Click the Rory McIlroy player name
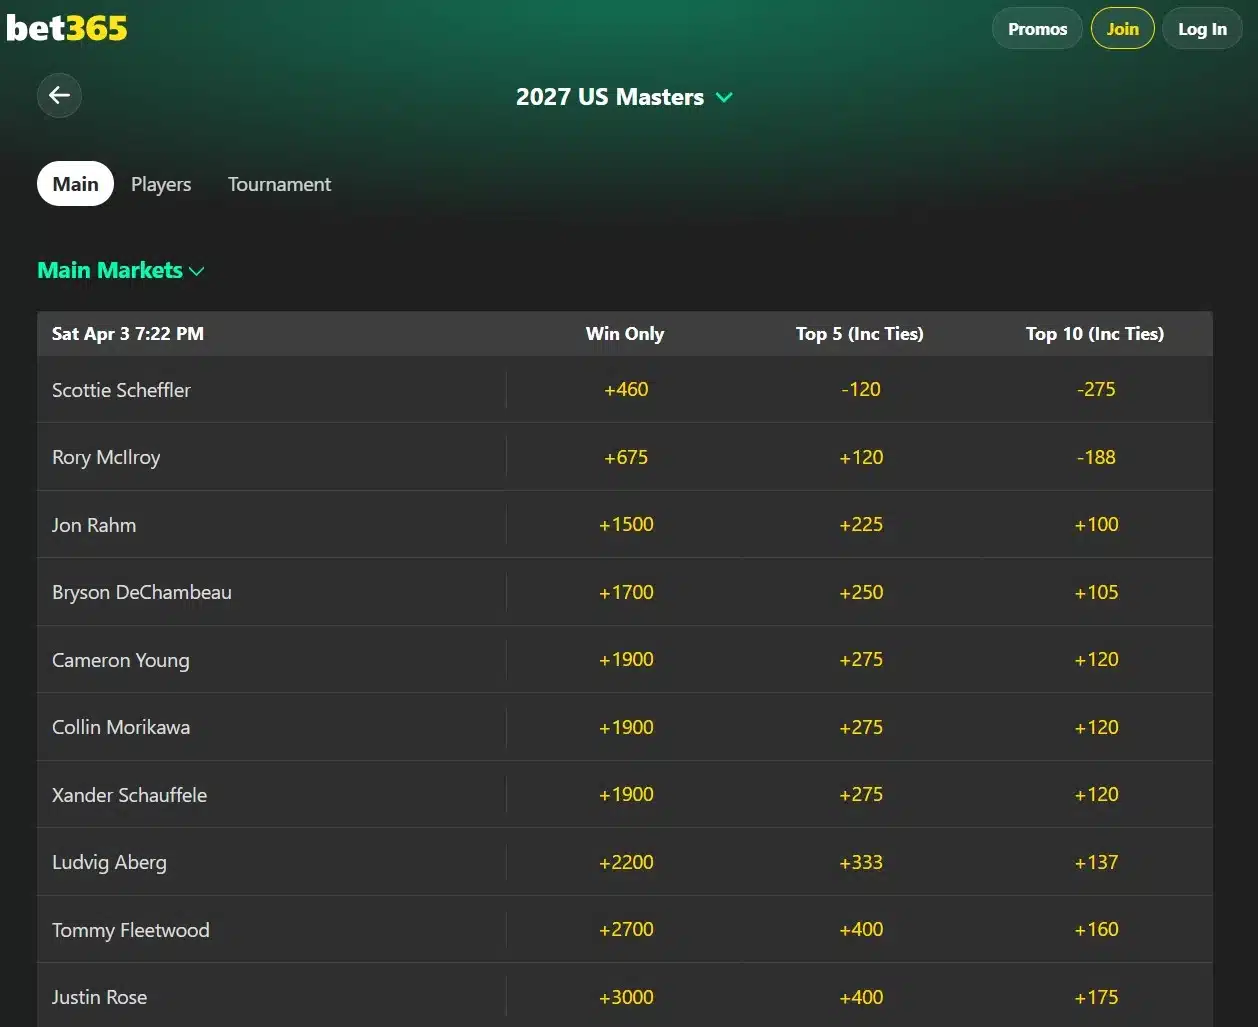 tap(106, 457)
